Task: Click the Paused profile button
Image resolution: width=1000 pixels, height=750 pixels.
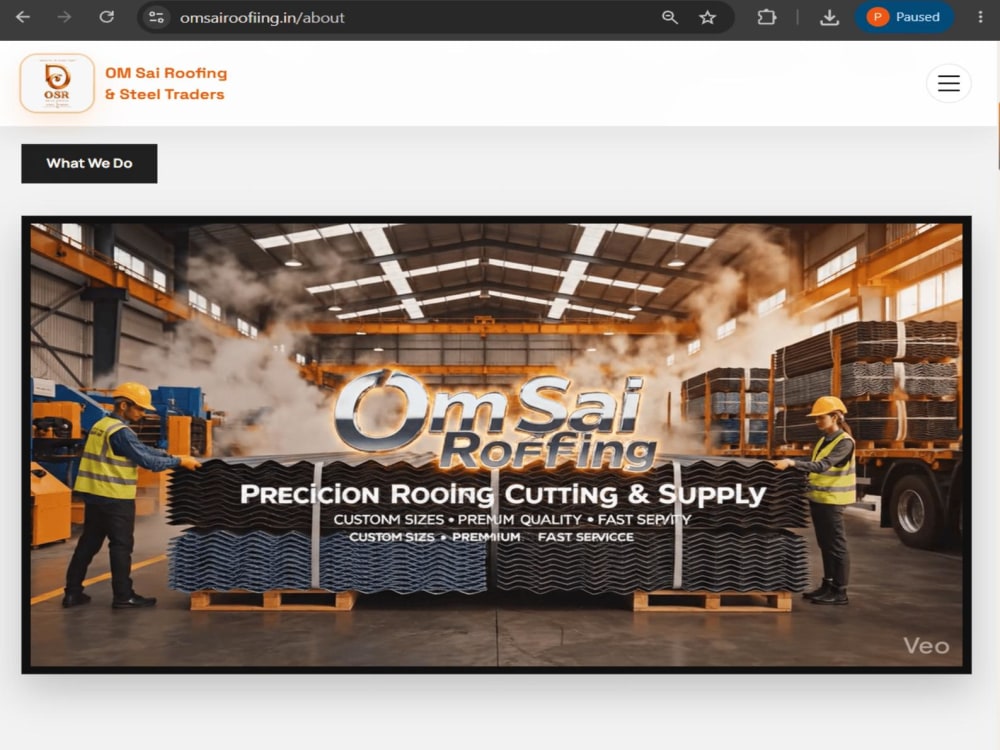Action: [904, 17]
